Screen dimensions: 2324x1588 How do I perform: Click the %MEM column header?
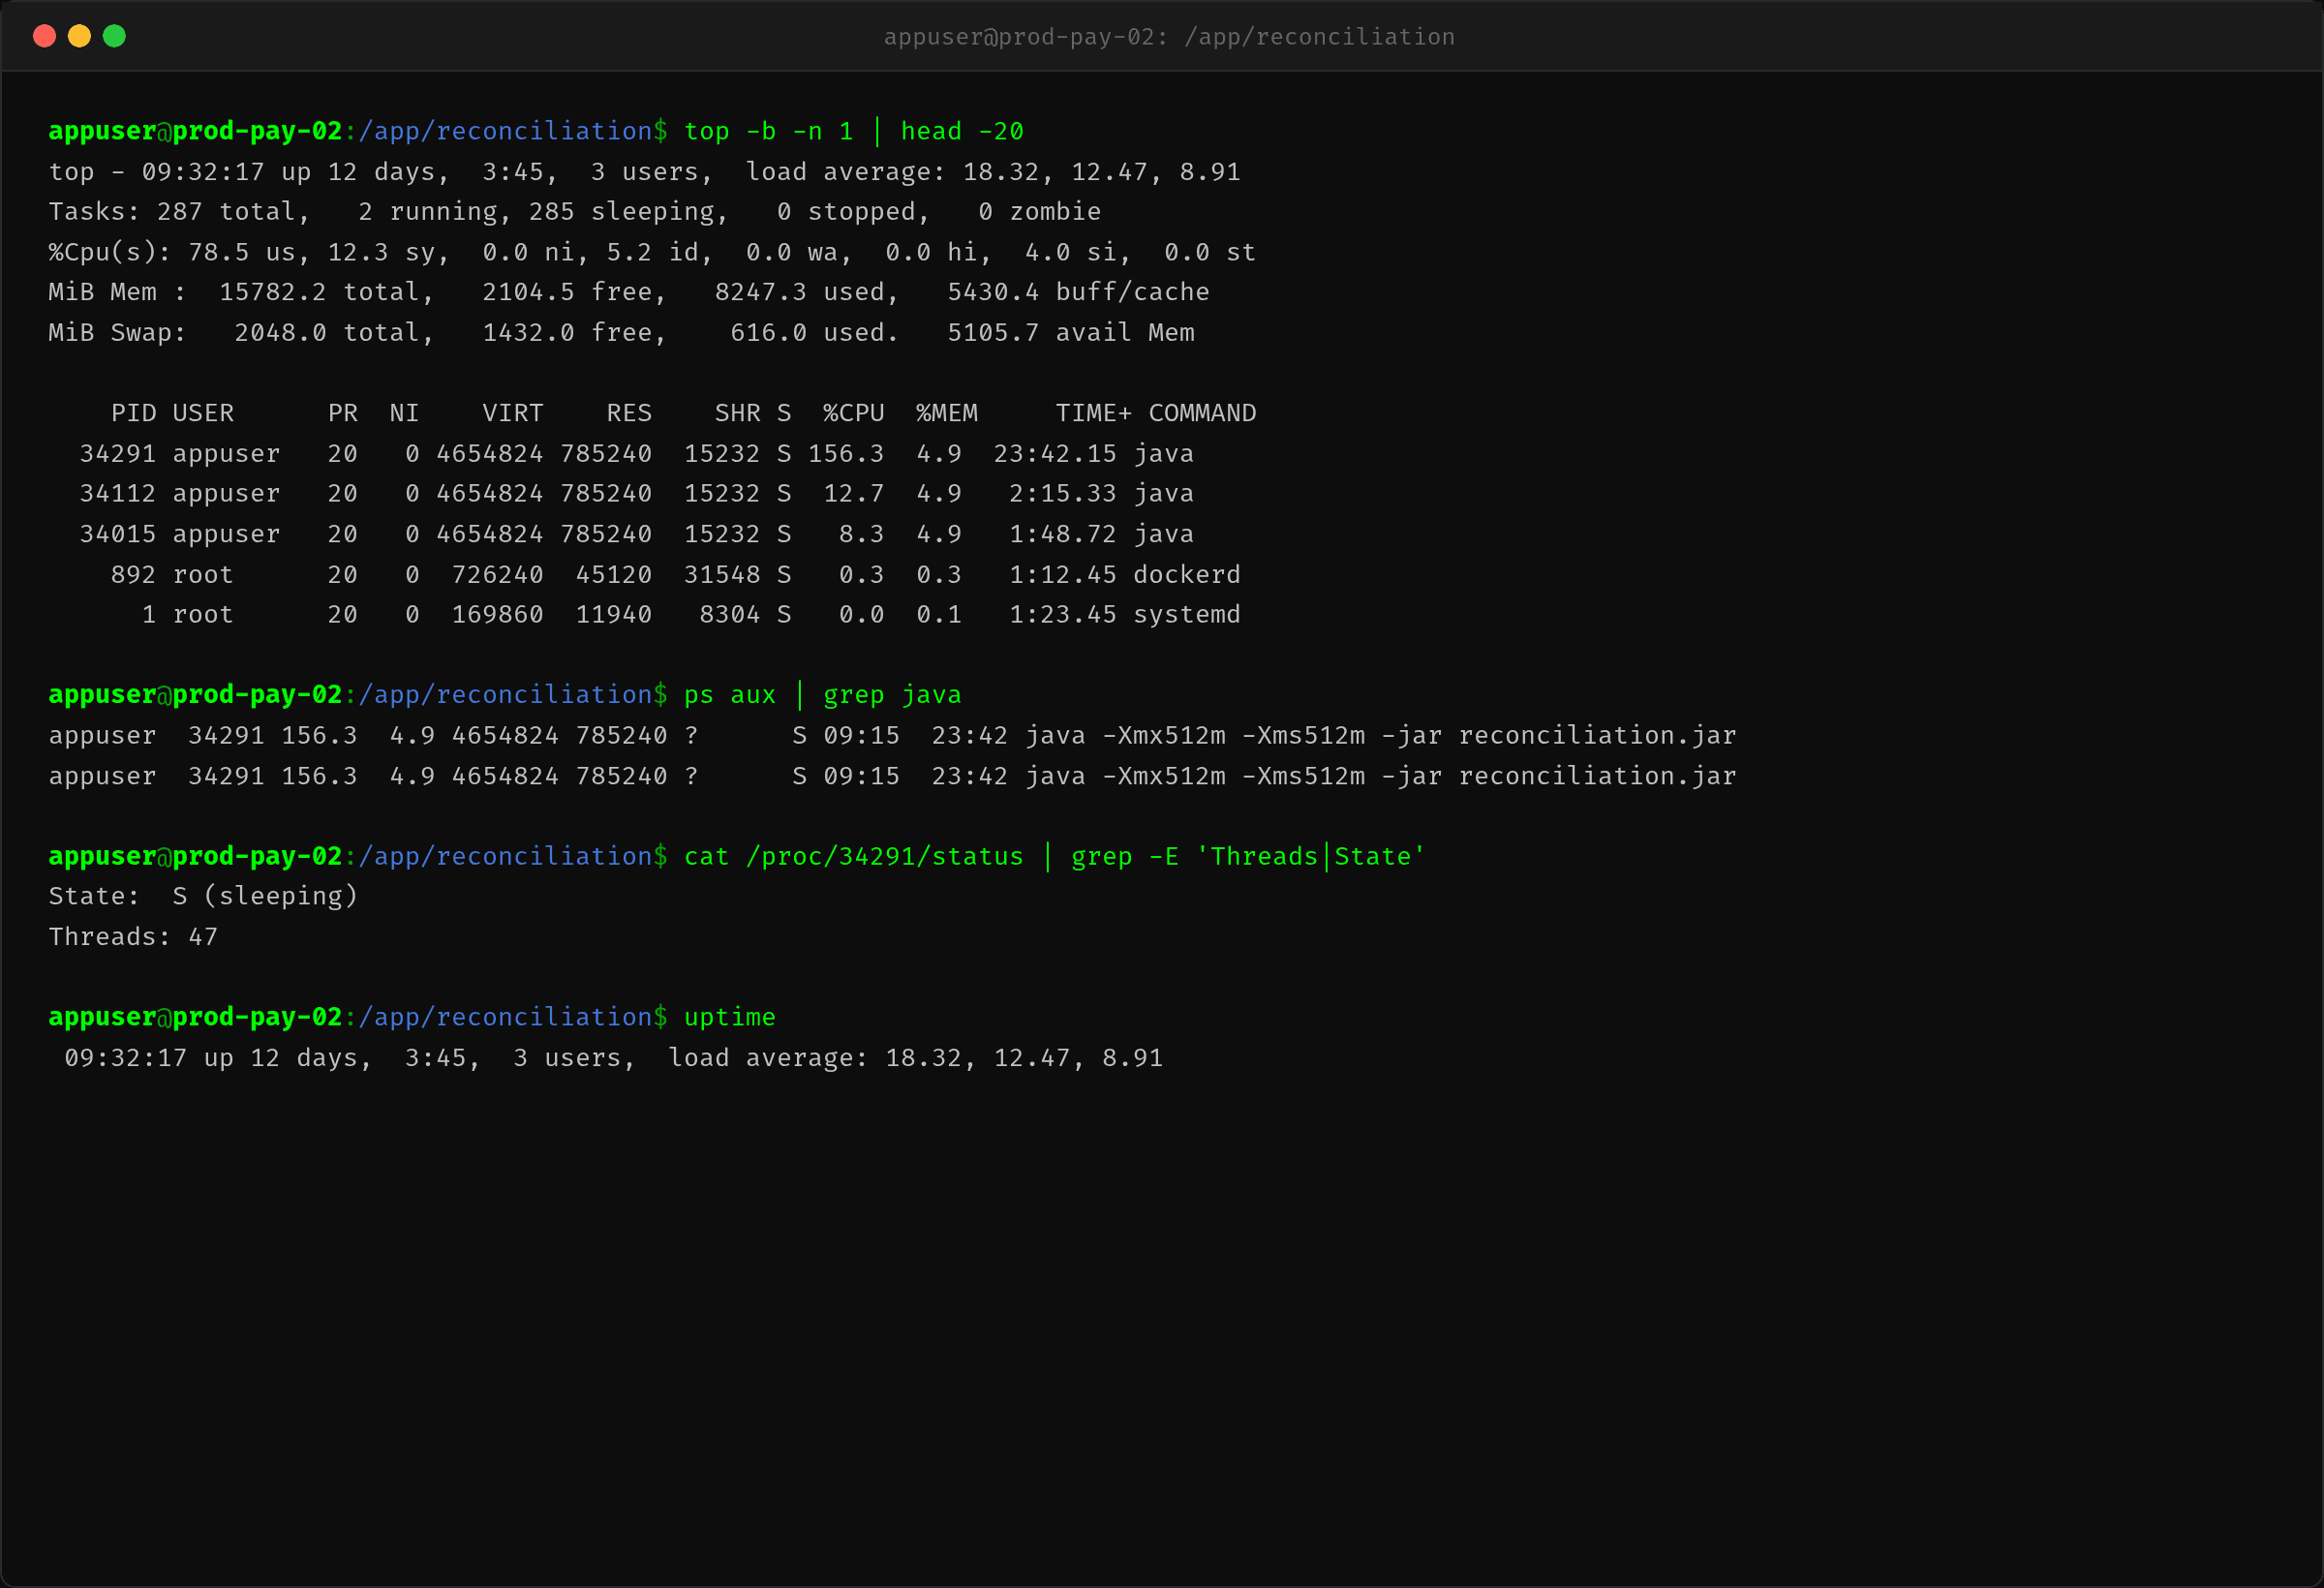point(947,413)
